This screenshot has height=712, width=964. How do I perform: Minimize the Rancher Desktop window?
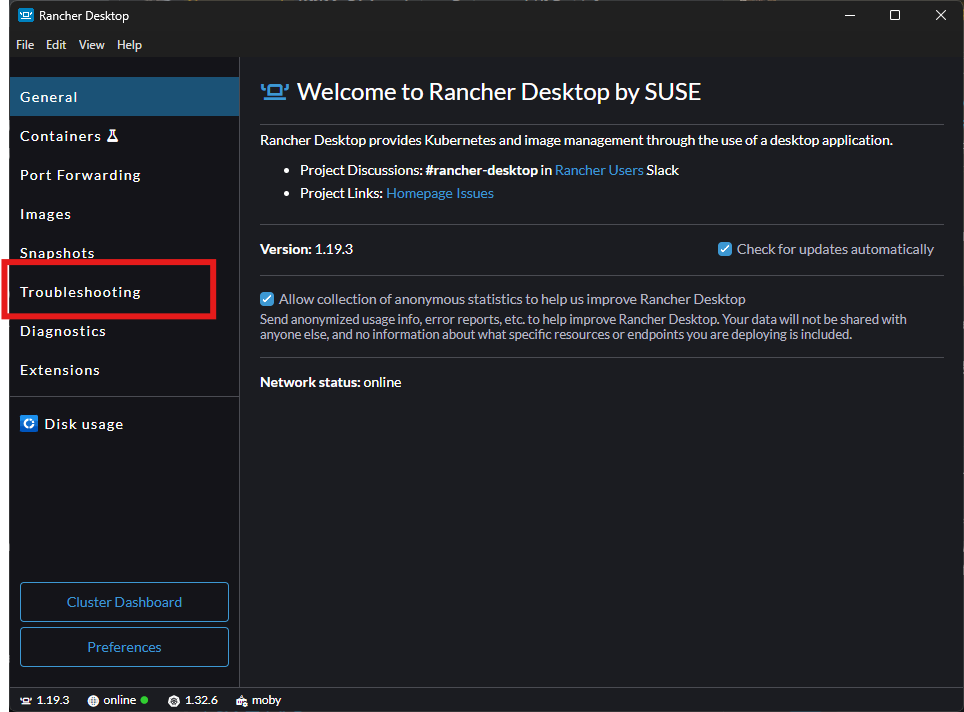[x=850, y=15]
